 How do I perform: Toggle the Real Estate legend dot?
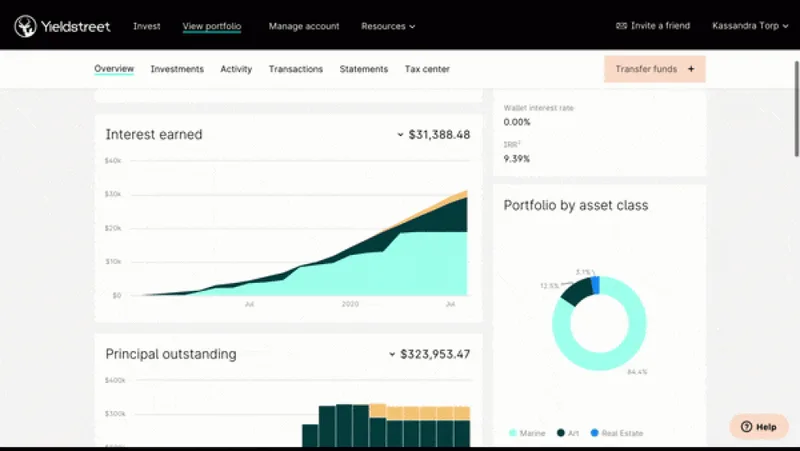click(594, 433)
